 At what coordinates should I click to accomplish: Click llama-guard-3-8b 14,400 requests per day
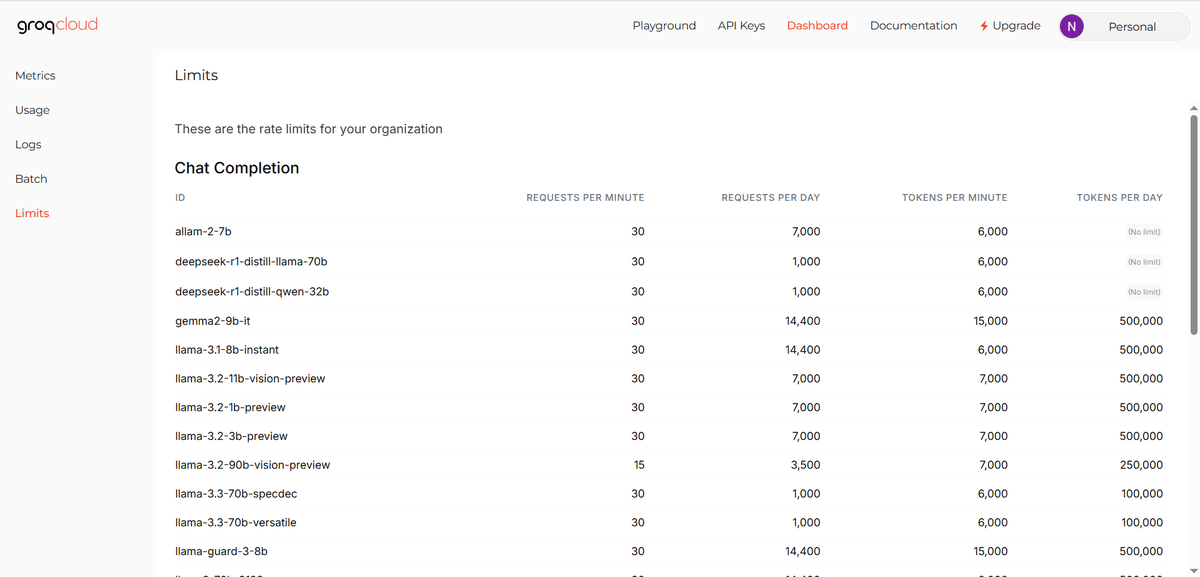click(x=803, y=552)
